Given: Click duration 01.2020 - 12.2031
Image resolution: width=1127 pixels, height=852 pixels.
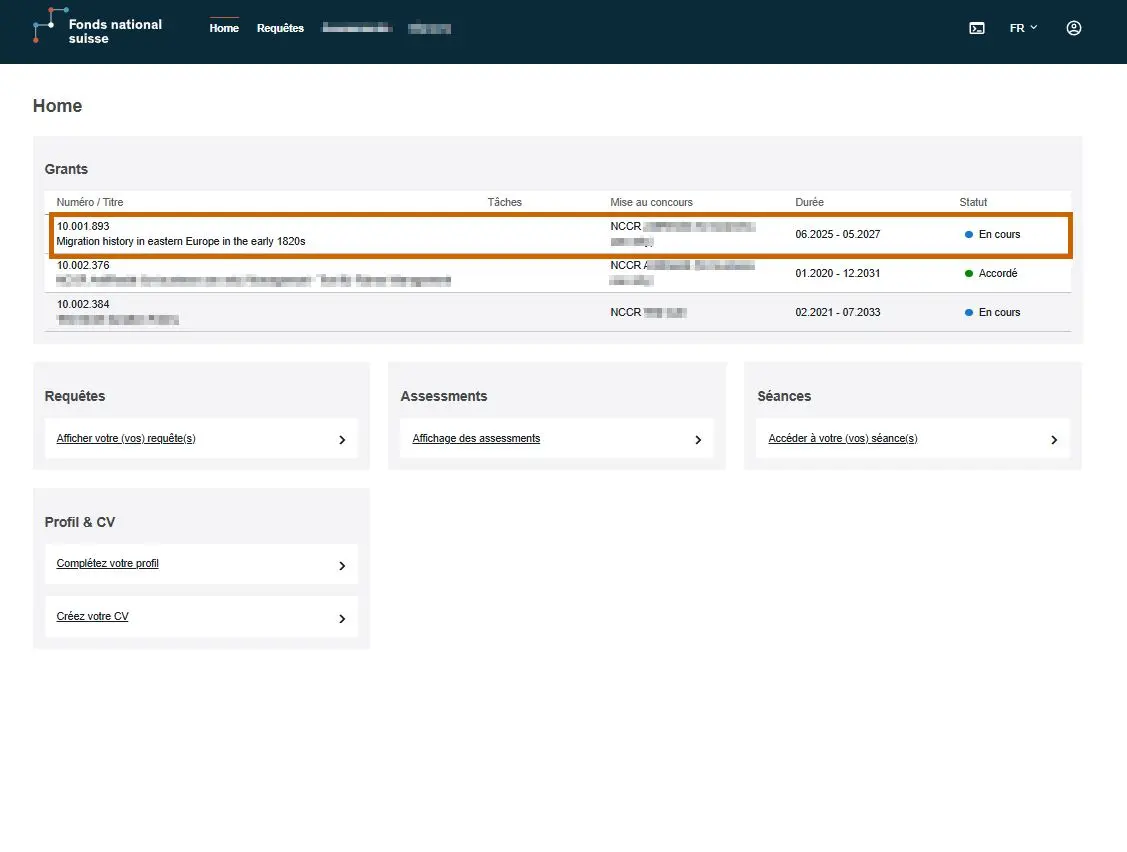Looking at the screenshot, I should pos(837,273).
